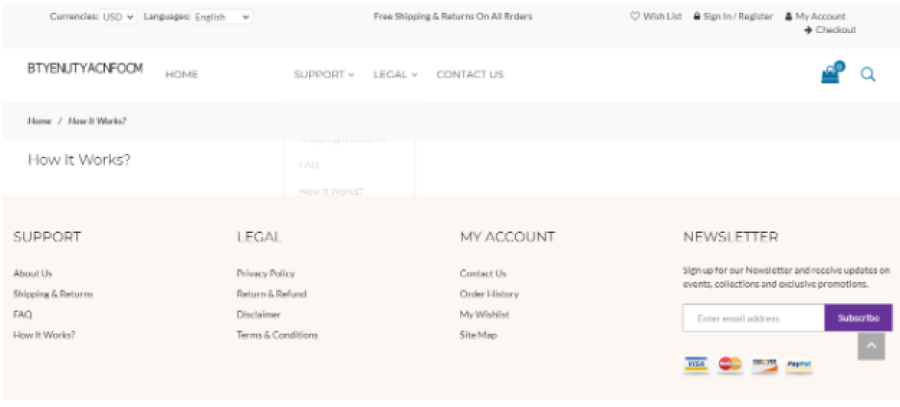Screen dimensions: 900x407
Task: Open Privacy Policy footer link
Action: pyautogui.click(x=266, y=273)
